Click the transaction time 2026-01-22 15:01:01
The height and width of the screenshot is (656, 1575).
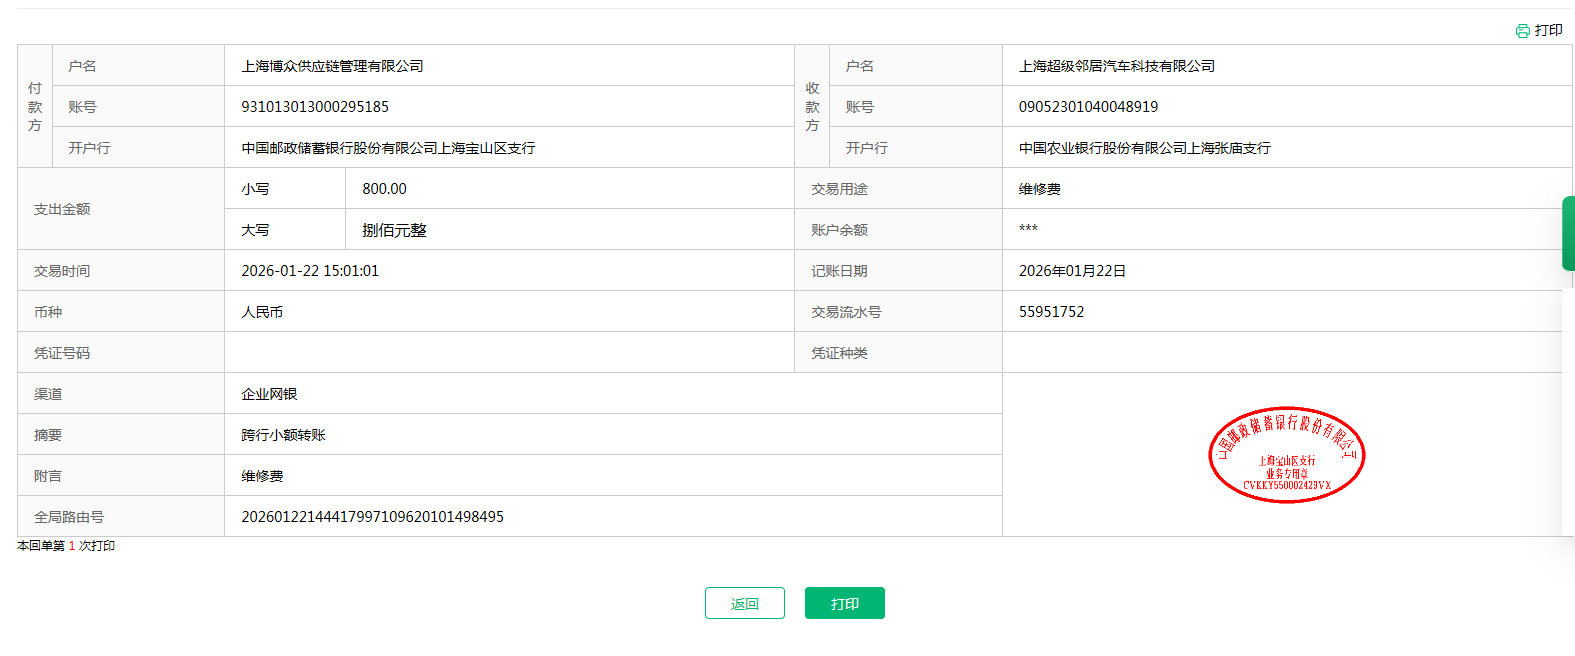click(x=310, y=271)
